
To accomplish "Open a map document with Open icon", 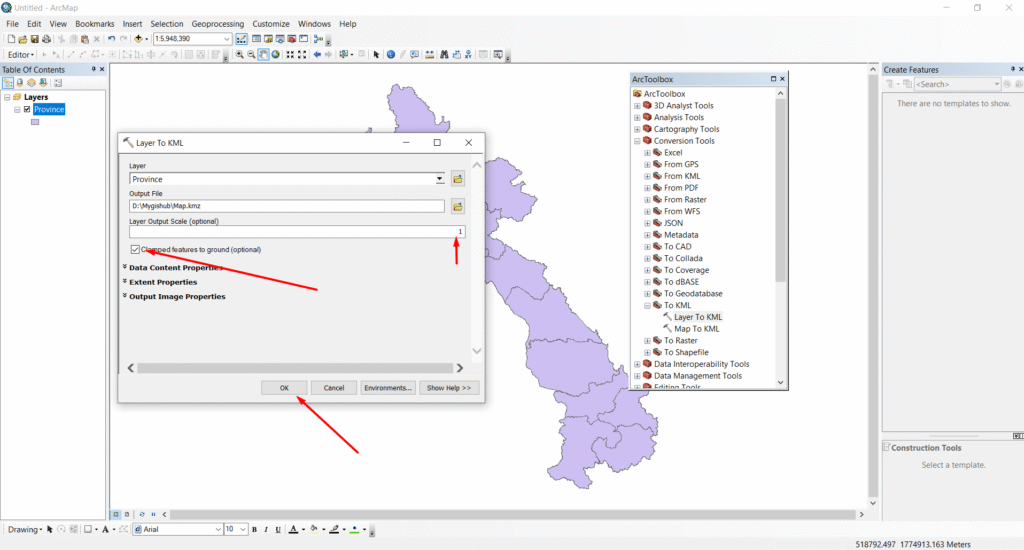I will 23,39.
